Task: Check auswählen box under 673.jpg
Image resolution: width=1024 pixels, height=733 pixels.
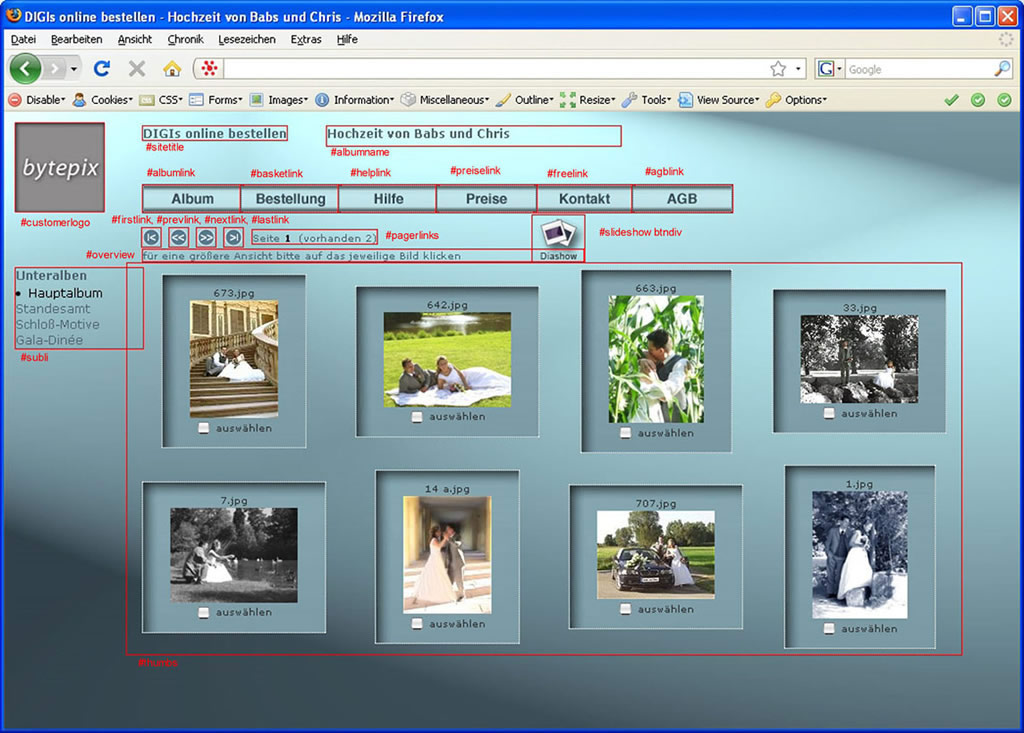Action: click(x=204, y=428)
